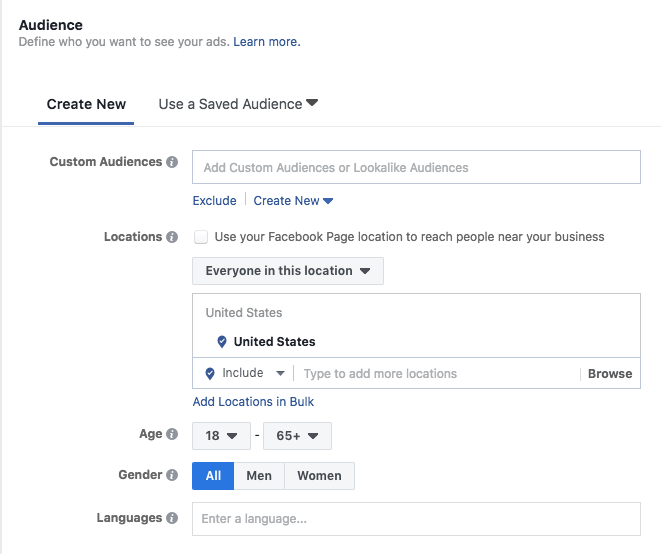661x554 pixels.
Task: Open the maximum age 65+ dropdown
Action: [x=297, y=436]
